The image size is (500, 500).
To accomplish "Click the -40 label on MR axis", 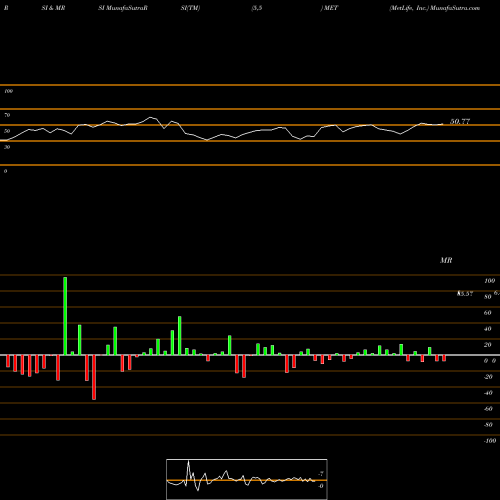I will coord(488,393).
